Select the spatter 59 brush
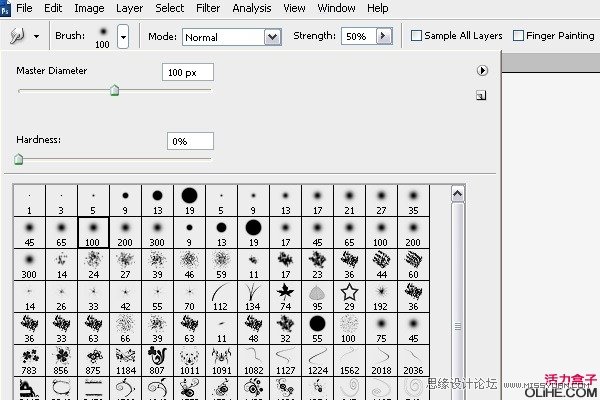The width and height of the screenshot is (600, 400). point(222,265)
